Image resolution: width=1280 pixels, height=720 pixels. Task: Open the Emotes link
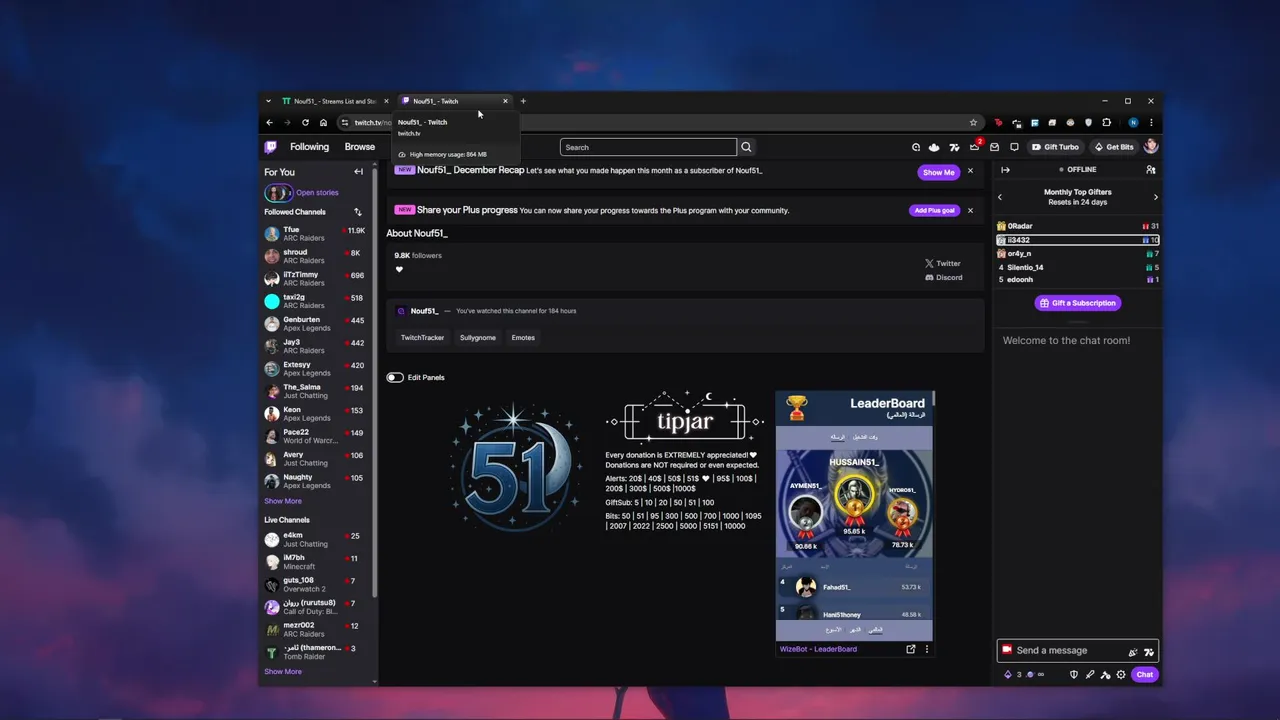click(523, 337)
